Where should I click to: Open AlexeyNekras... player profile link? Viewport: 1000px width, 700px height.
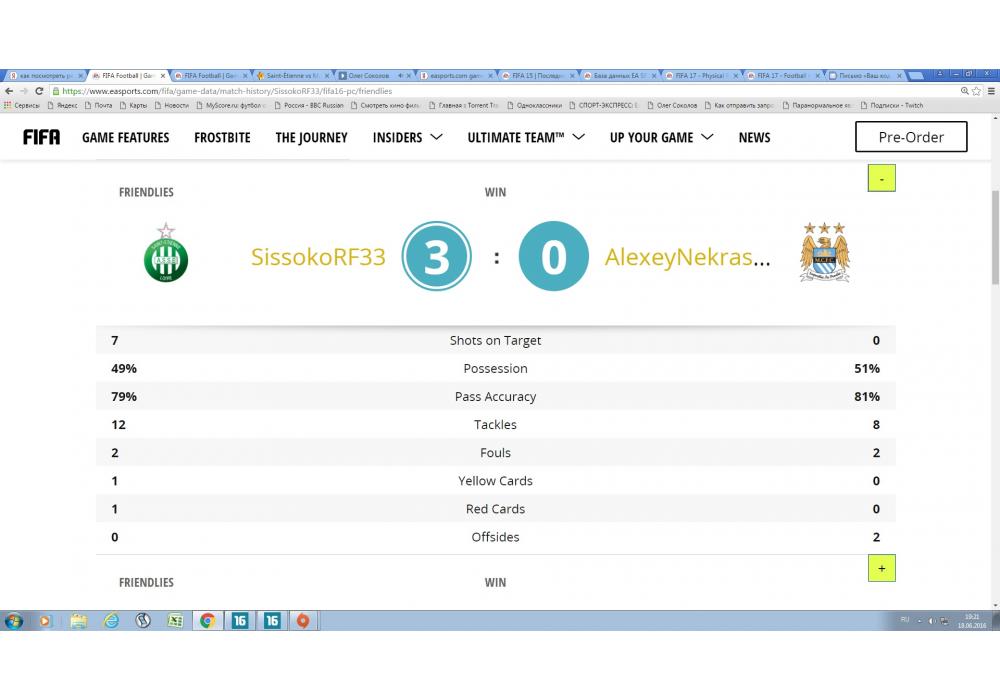coord(688,257)
